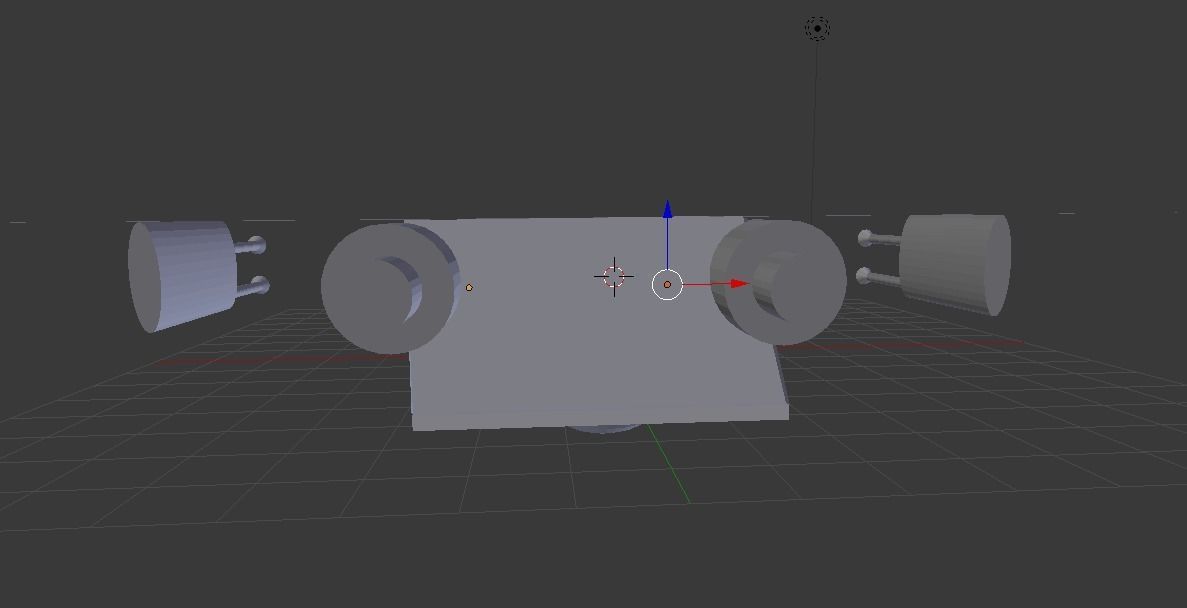Select the upper prong of right plug
The image size is (1187, 608).
coord(878,239)
